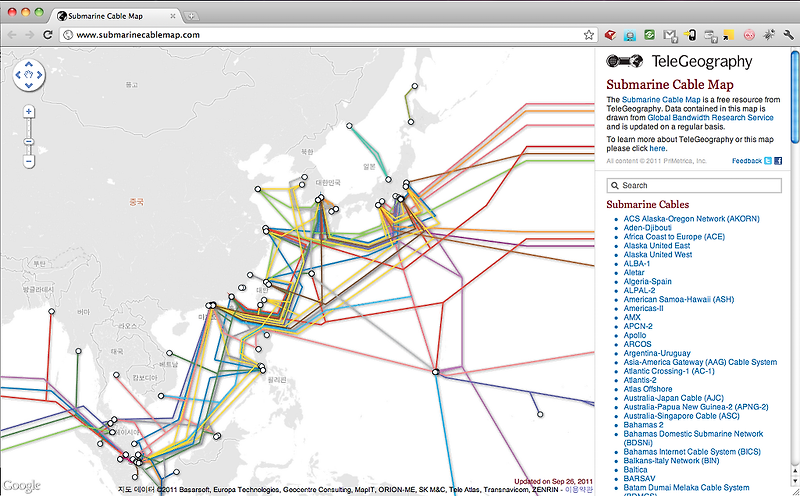Click the green sync extension icon
The image size is (800, 496).
[x=649, y=35]
